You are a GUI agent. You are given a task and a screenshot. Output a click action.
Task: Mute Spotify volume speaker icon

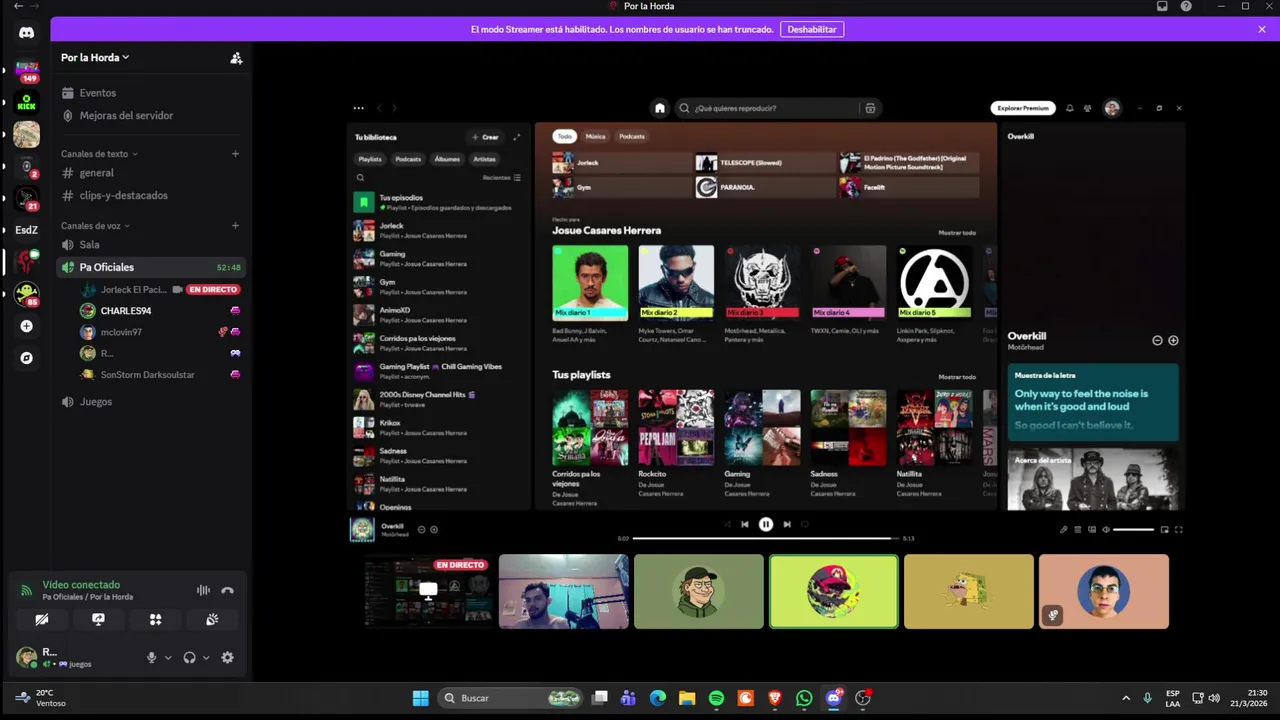tap(1105, 530)
